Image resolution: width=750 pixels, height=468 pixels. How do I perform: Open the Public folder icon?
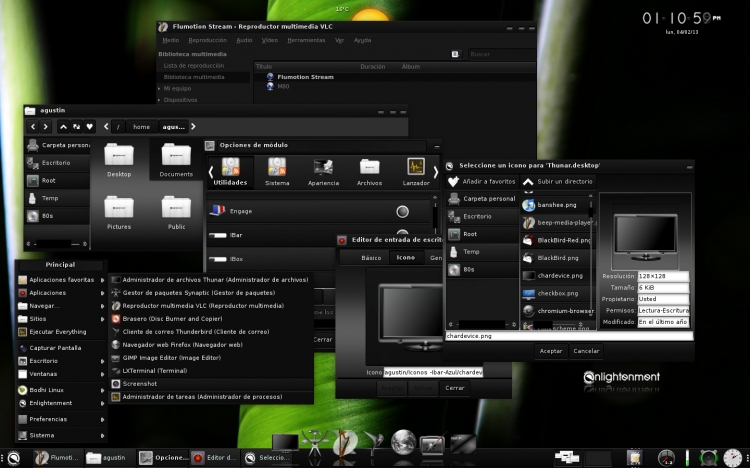pos(176,207)
